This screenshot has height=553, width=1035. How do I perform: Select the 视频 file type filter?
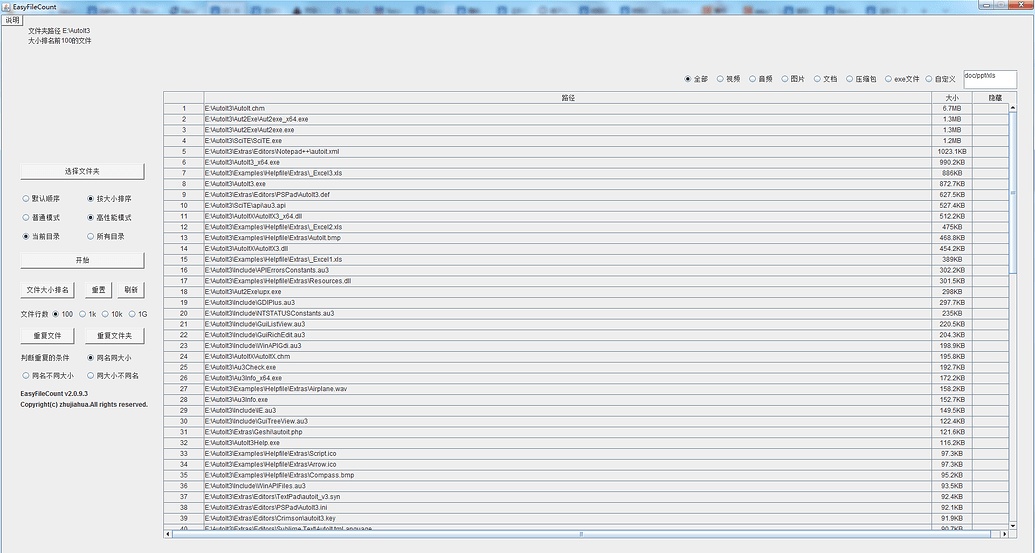(x=728, y=79)
